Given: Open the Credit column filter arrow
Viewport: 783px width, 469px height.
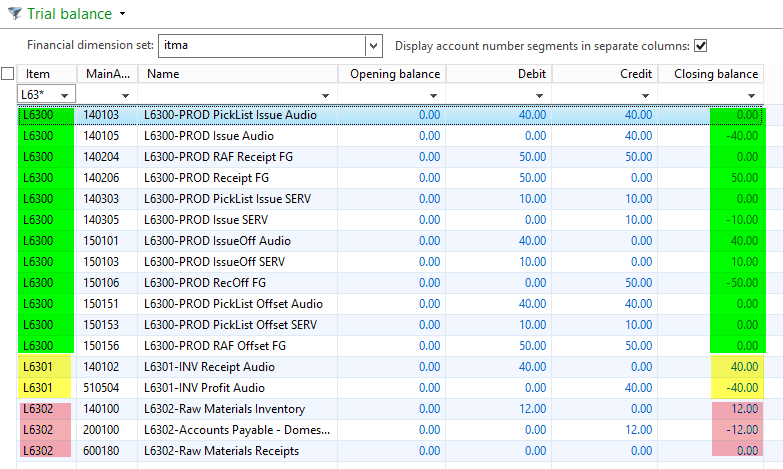Looking at the screenshot, I should pyautogui.click(x=647, y=94).
